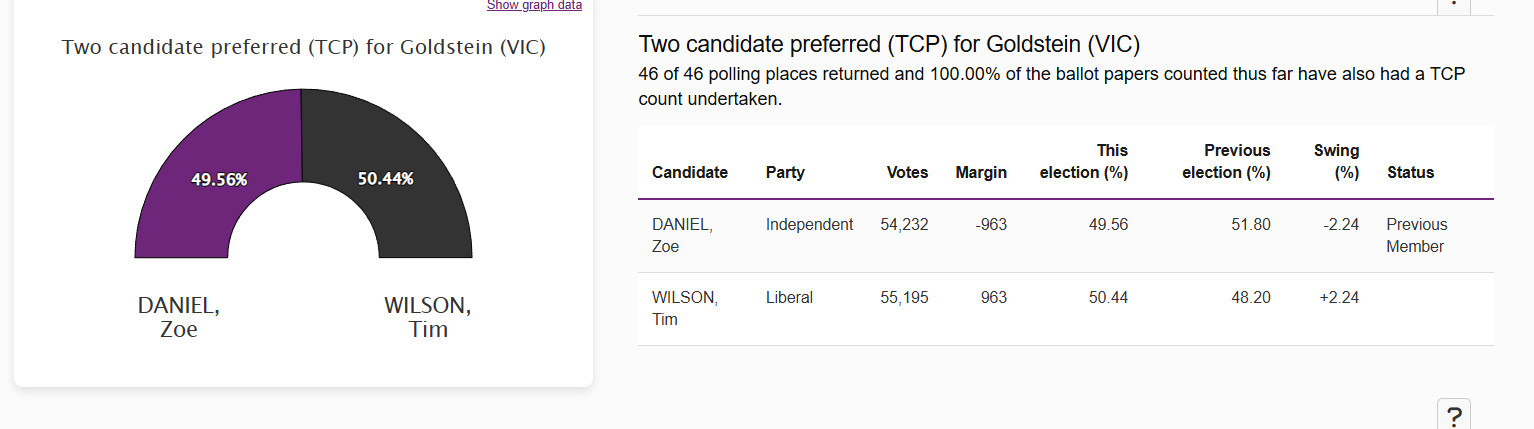Viewport: 1534px width, 429px height.
Task: Click the Previous Member status cell
Action: coord(1417,235)
